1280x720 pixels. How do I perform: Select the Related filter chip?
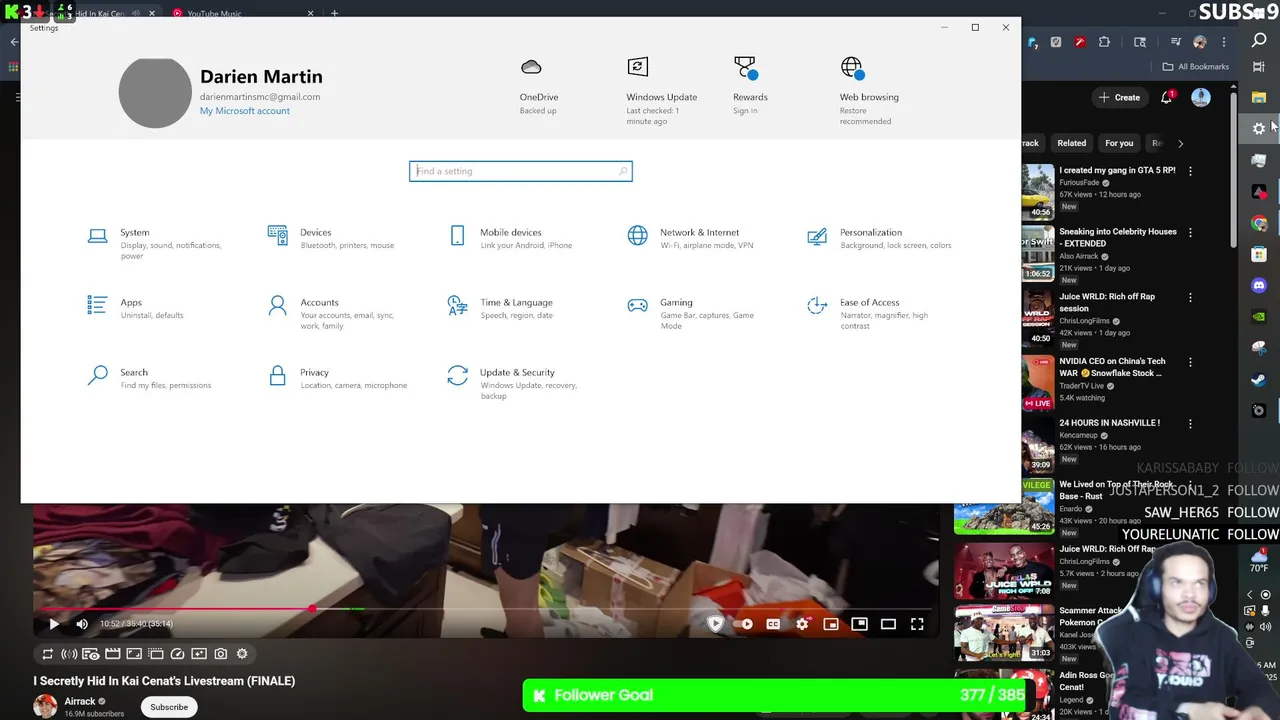coord(1071,143)
